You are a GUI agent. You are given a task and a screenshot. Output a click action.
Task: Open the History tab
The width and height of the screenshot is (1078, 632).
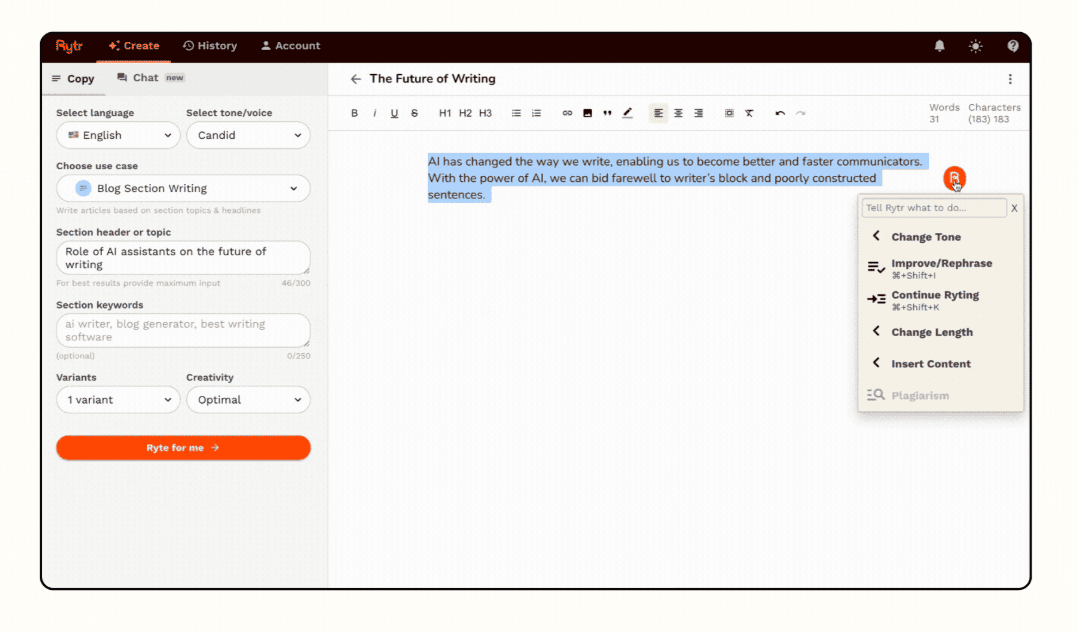pos(210,46)
